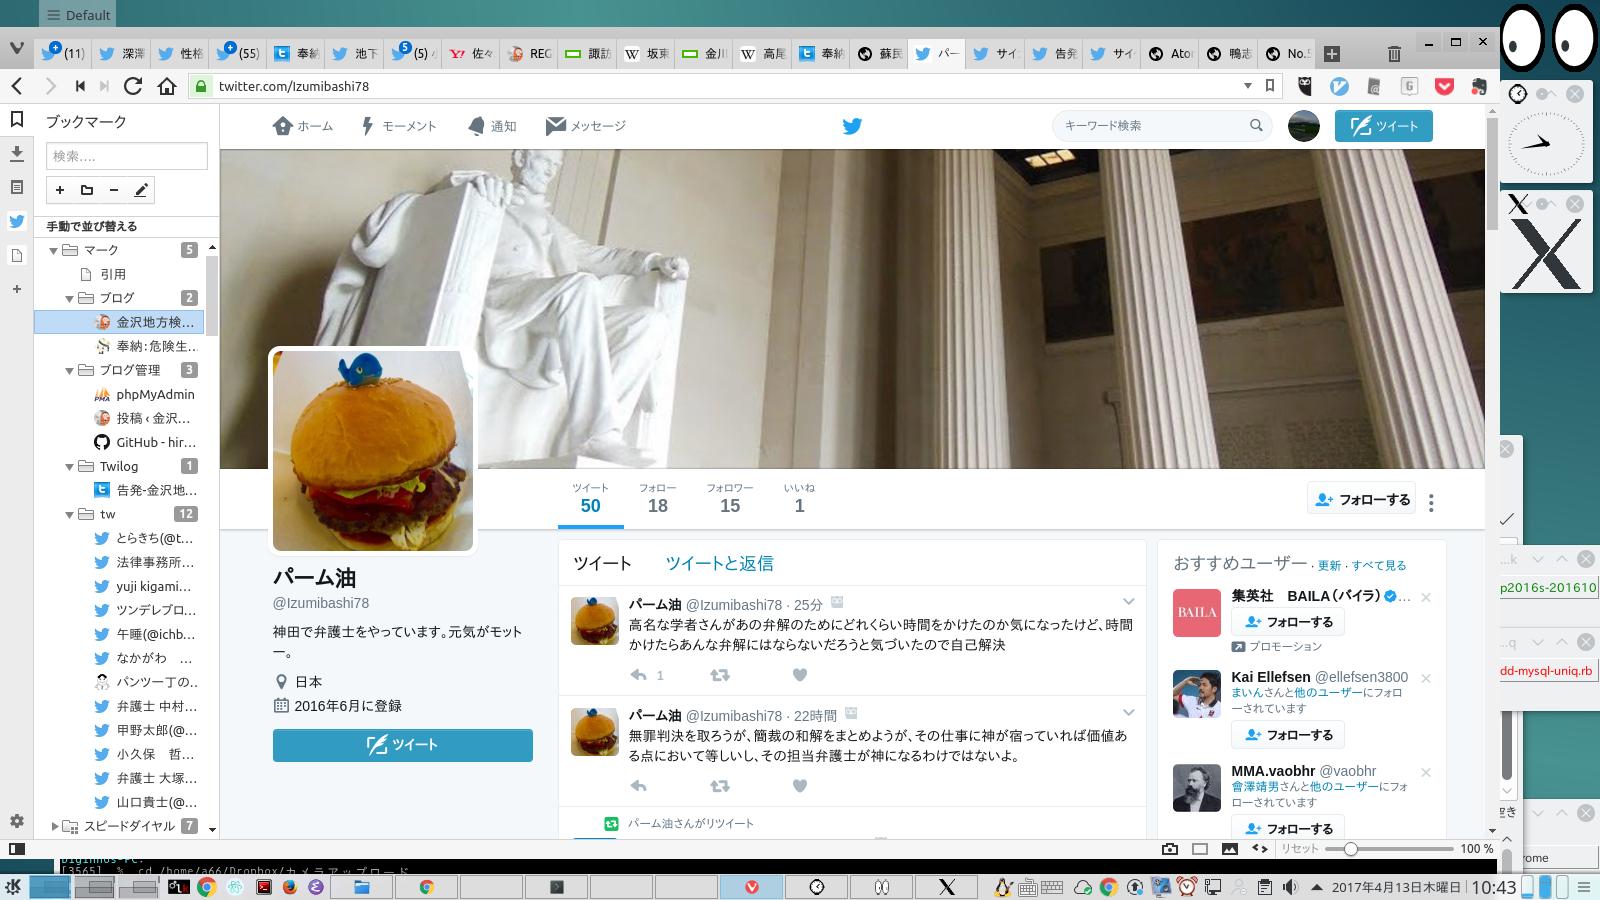Open profile more options vertical dots
Image resolution: width=1600 pixels, height=900 pixels.
[x=1431, y=503]
